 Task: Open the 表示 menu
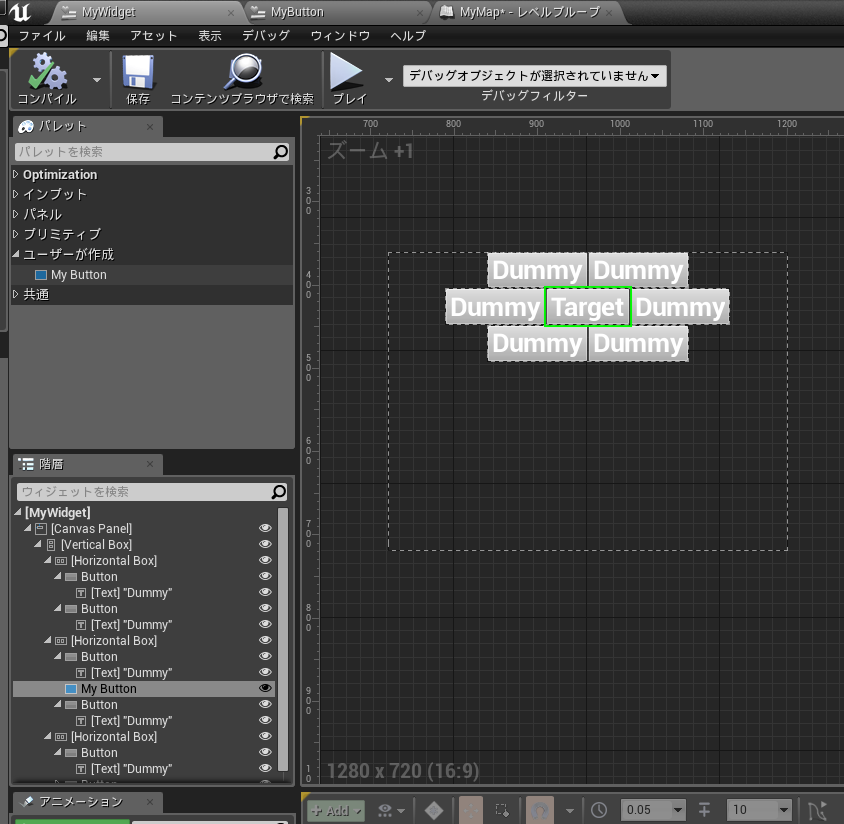click(210, 36)
